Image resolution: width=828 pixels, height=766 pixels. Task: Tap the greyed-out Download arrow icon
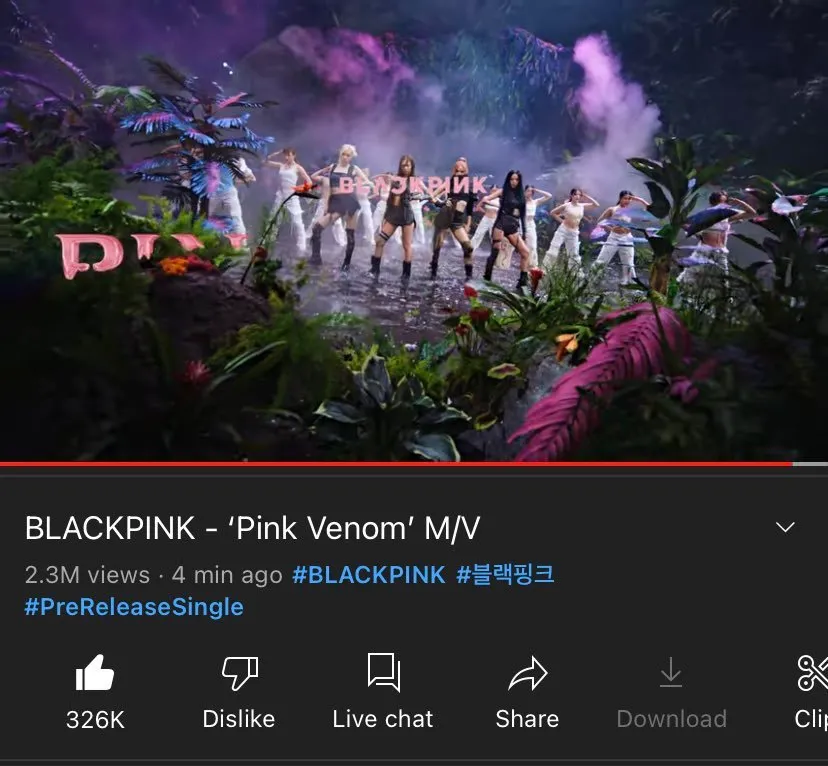(x=671, y=672)
